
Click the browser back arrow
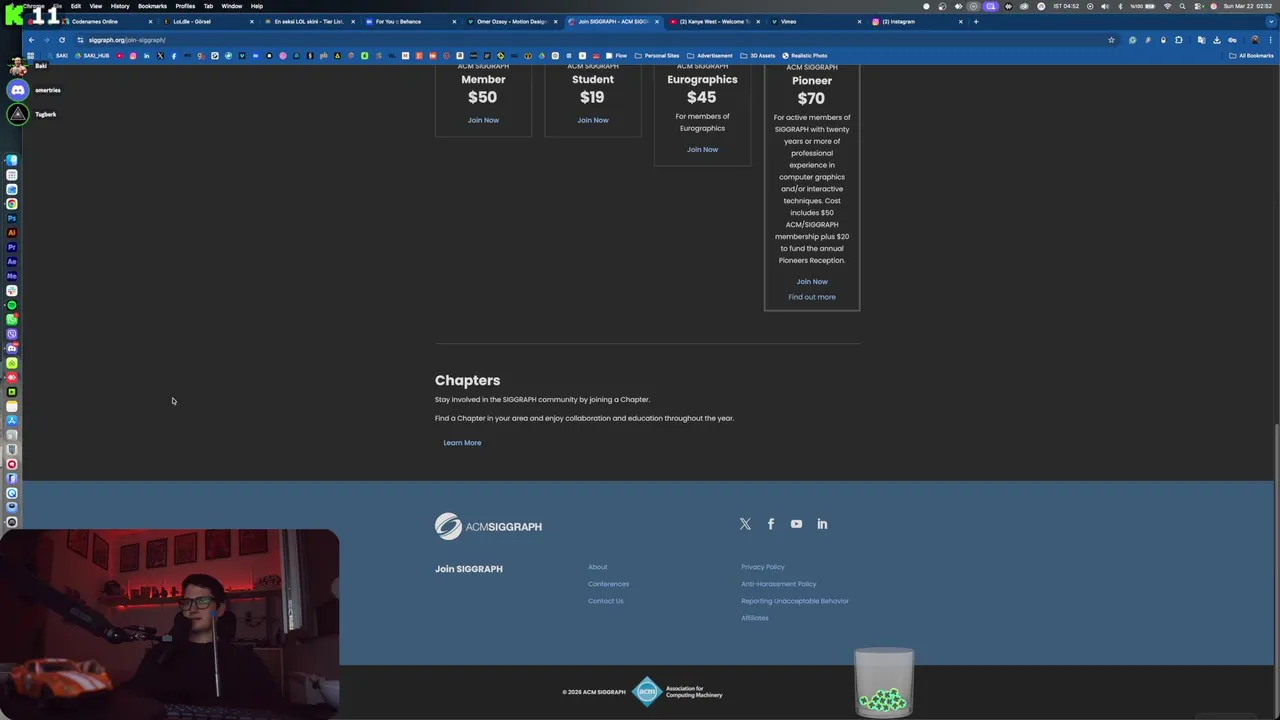coord(31,40)
